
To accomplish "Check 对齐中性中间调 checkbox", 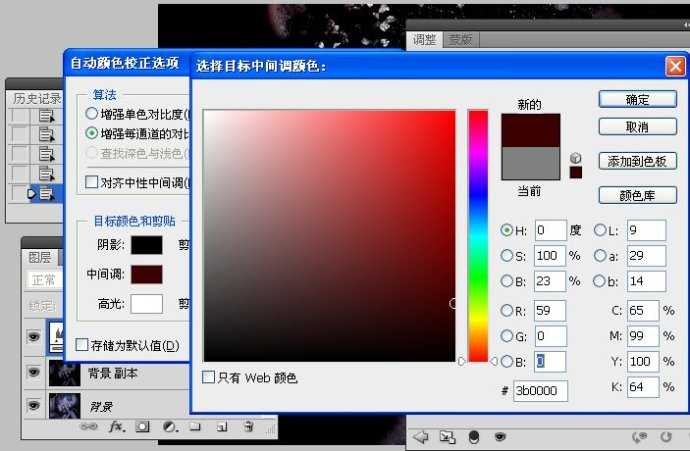I will (x=92, y=182).
